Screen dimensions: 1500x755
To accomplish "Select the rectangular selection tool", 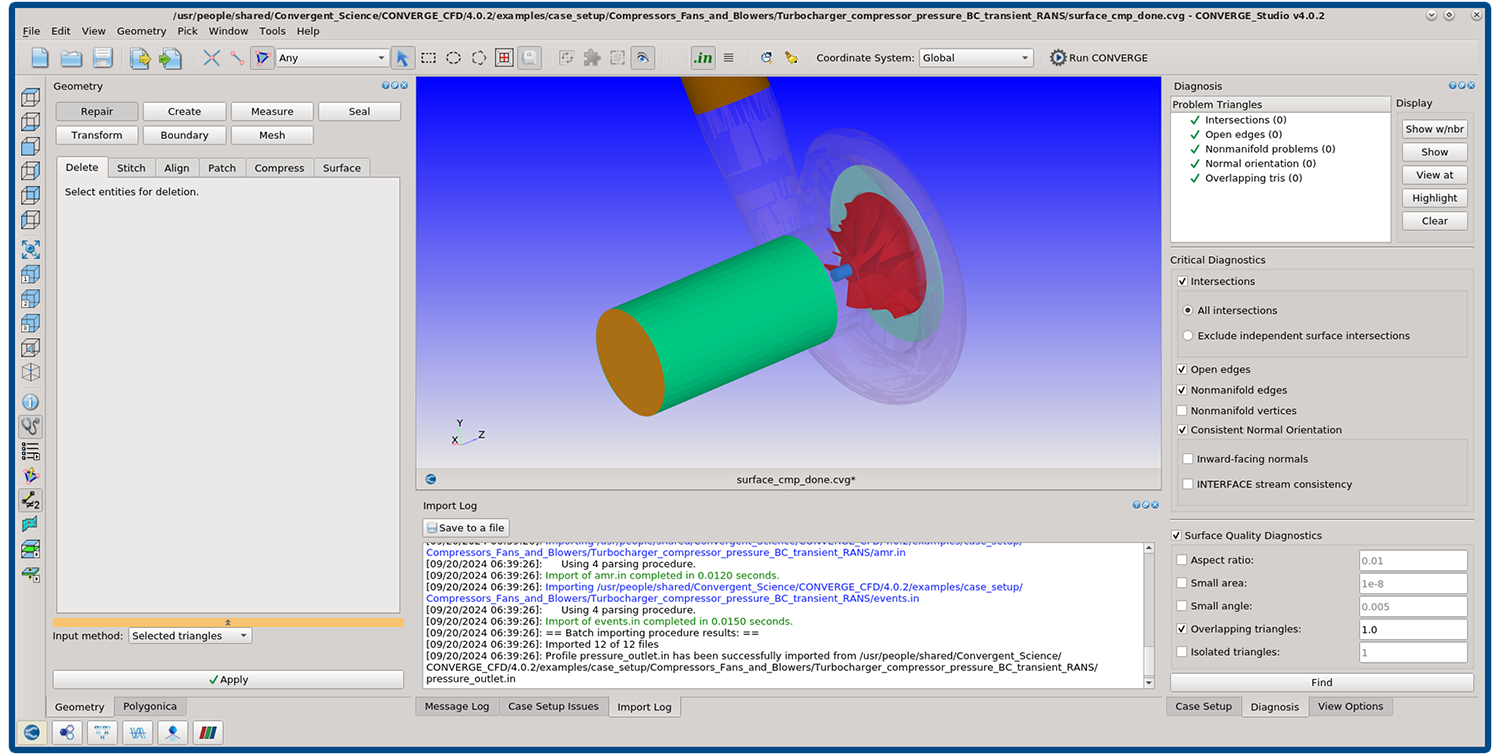I will click(x=427, y=57).
